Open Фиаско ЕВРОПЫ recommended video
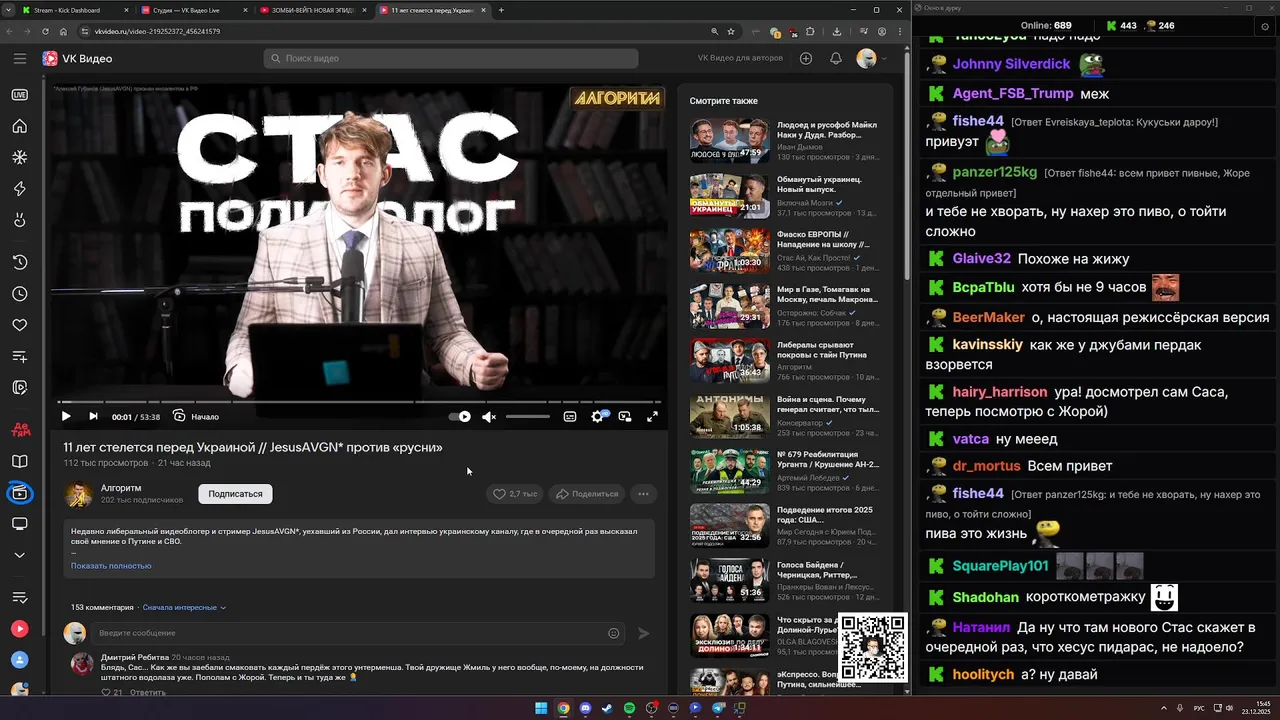 tap(784, 250)
